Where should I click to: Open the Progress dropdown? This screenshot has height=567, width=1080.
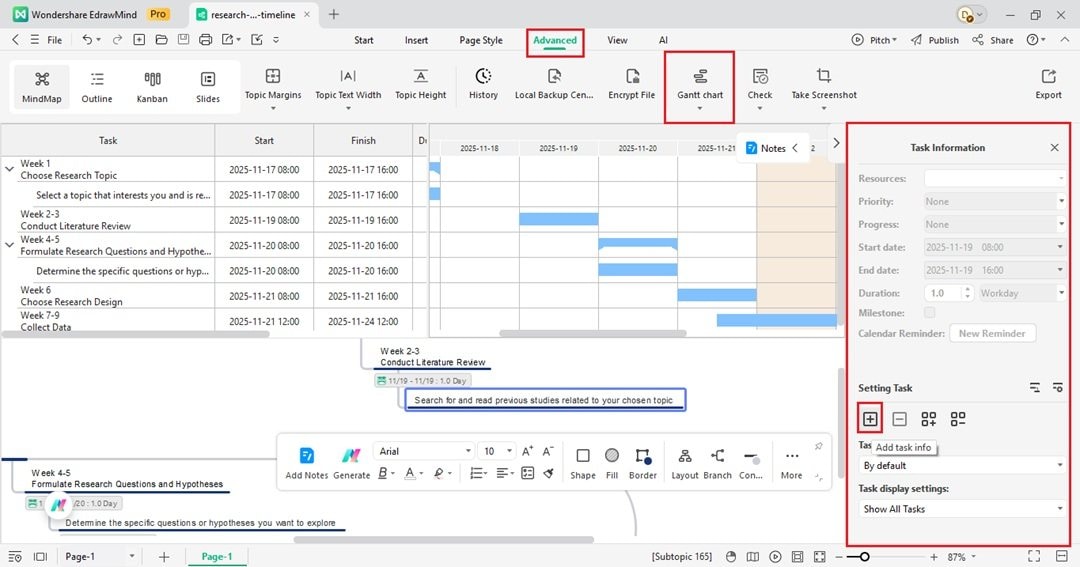995,224
